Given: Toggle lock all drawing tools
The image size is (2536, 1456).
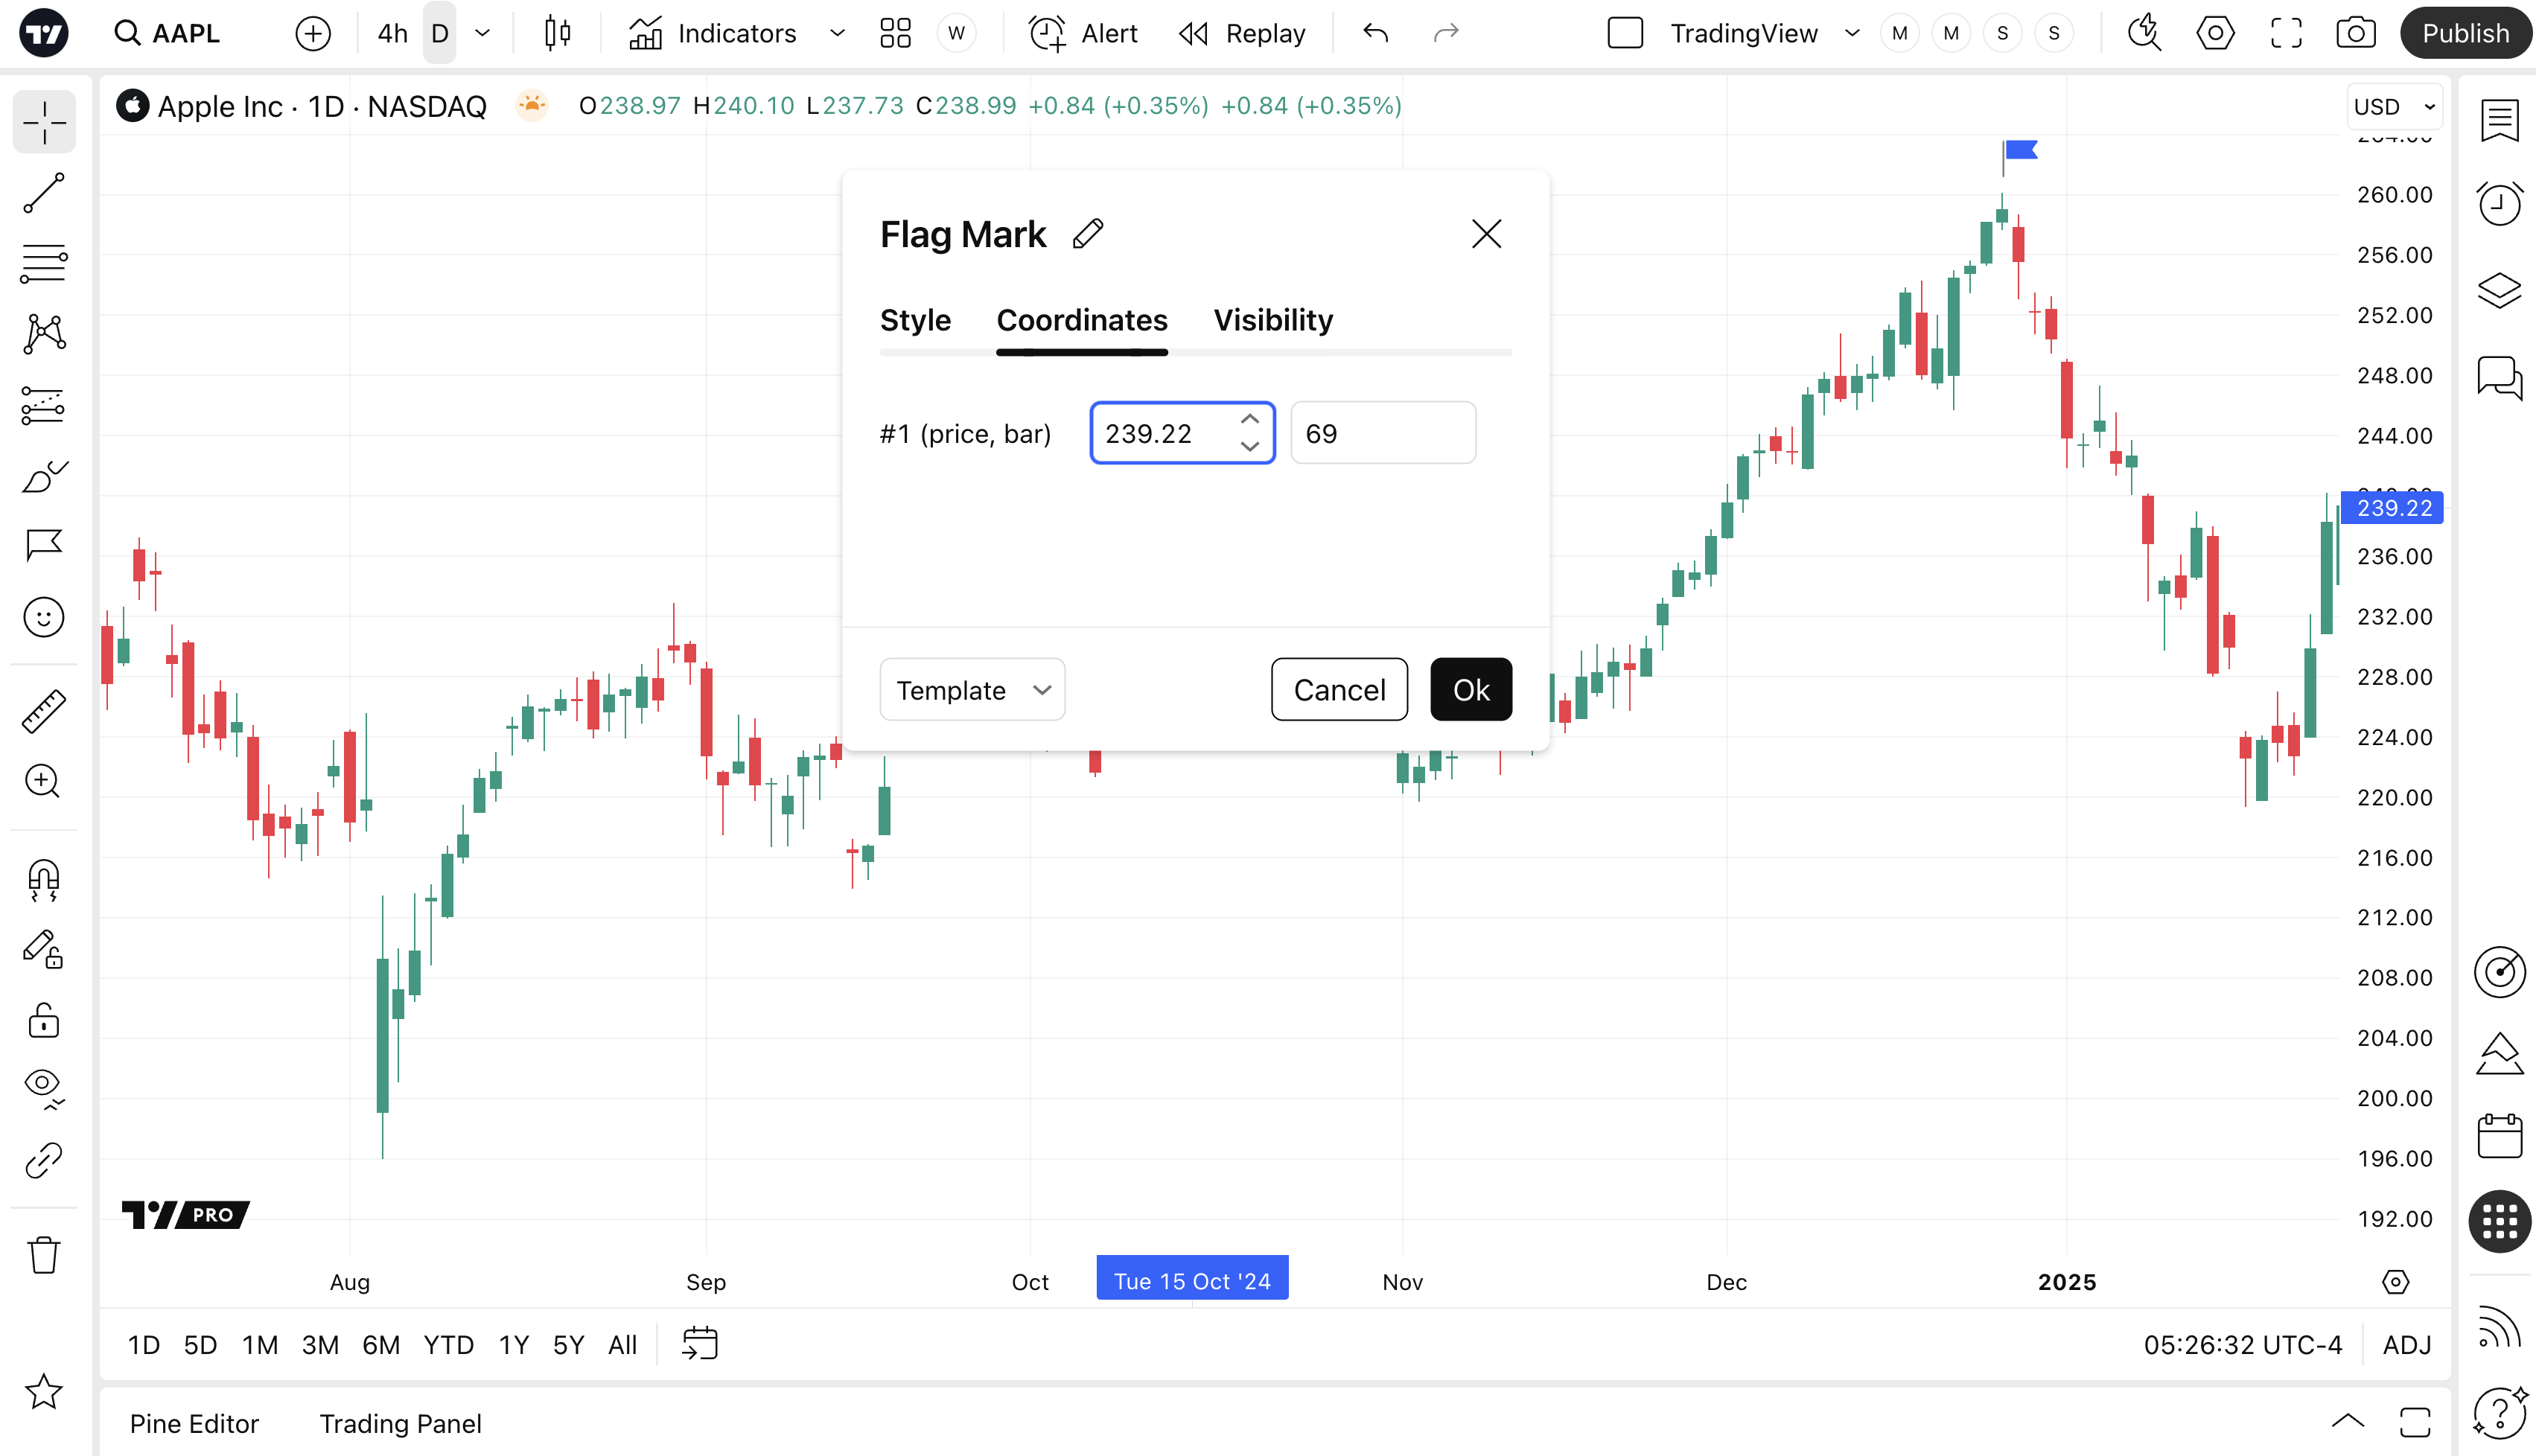Looking at the screenshot, I should pos(44,1021).
